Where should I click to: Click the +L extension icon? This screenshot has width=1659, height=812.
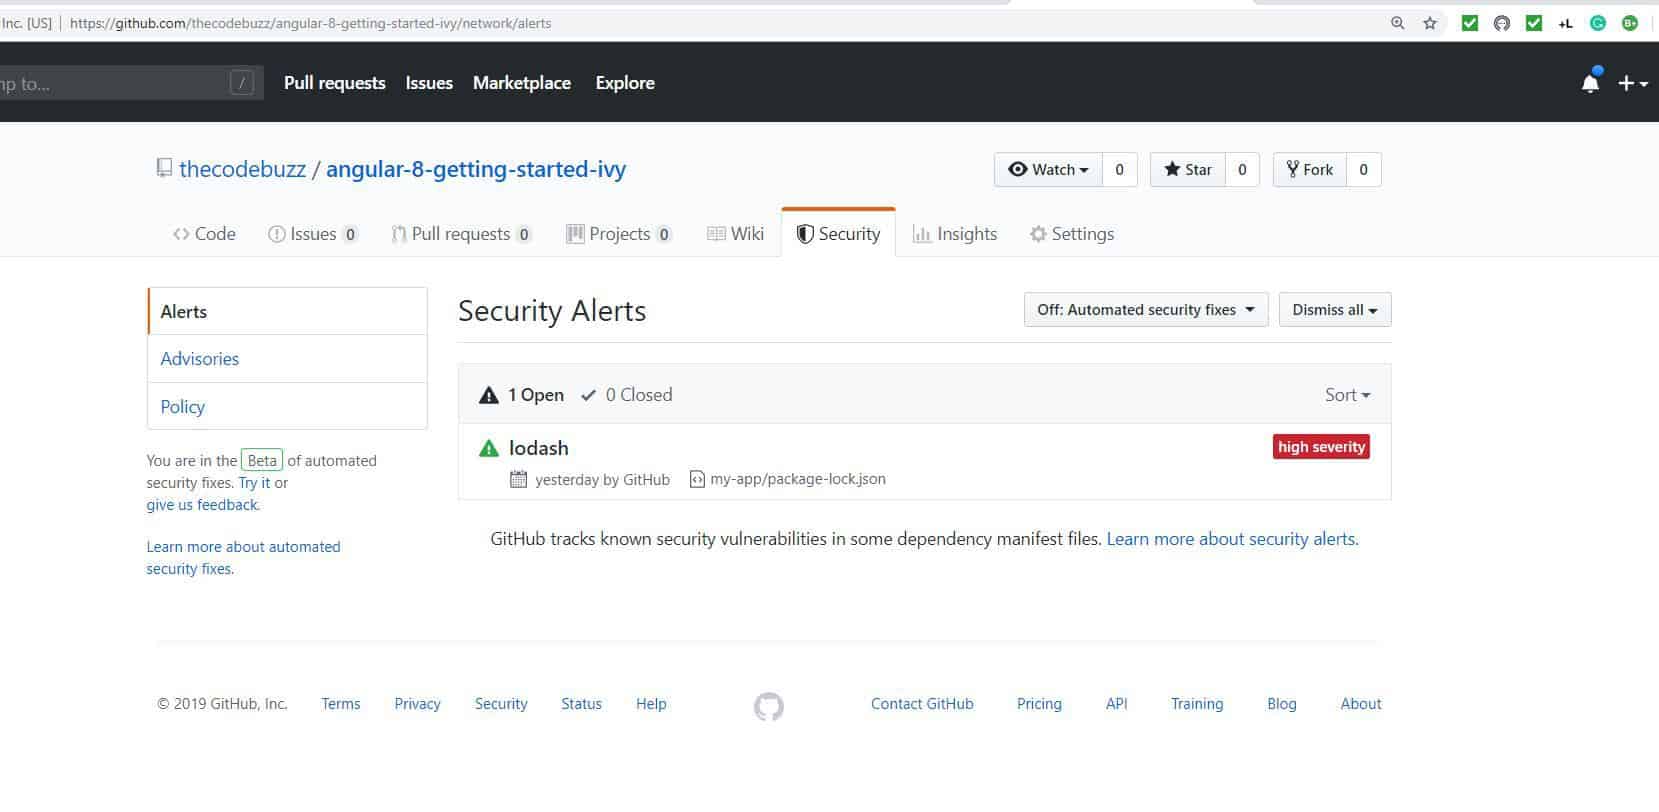(1566, 23)
